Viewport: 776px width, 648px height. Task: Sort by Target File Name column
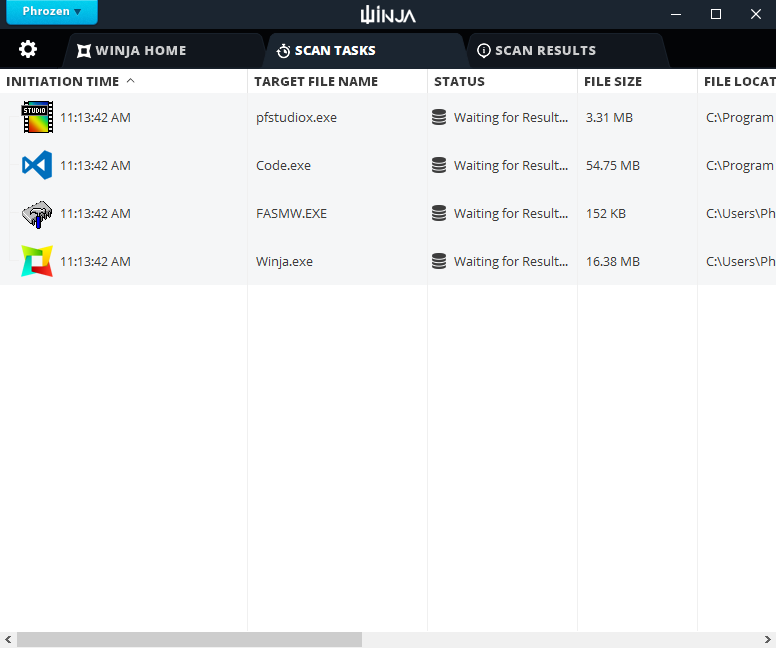pyautogui.click(x=337, y=81)
